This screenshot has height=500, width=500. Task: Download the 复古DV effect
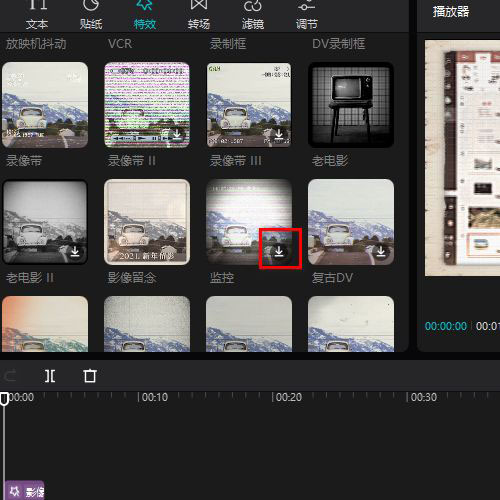(381, 251)
